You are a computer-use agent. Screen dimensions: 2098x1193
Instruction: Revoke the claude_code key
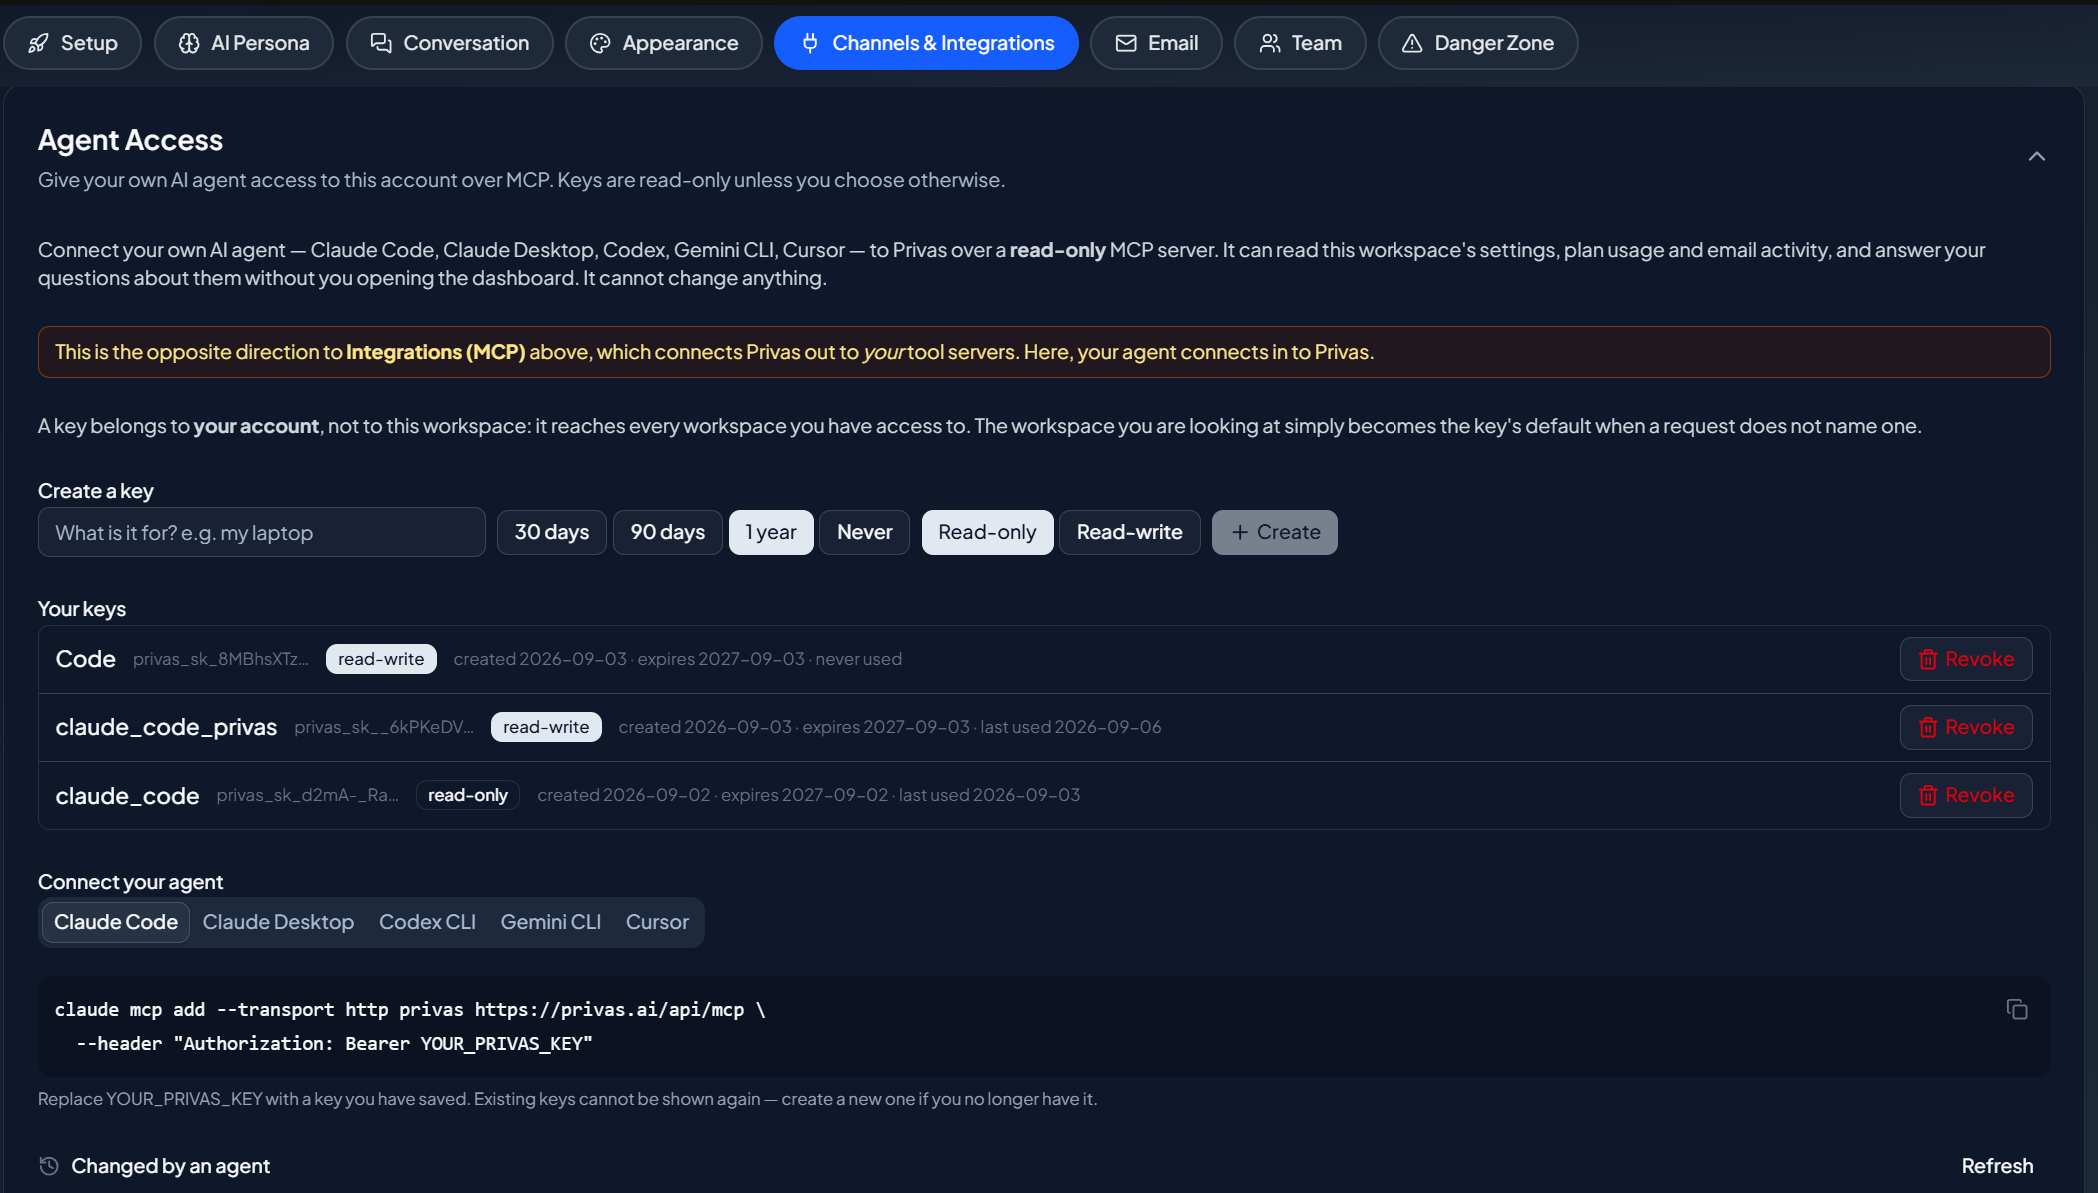[x=1966, y=795]
